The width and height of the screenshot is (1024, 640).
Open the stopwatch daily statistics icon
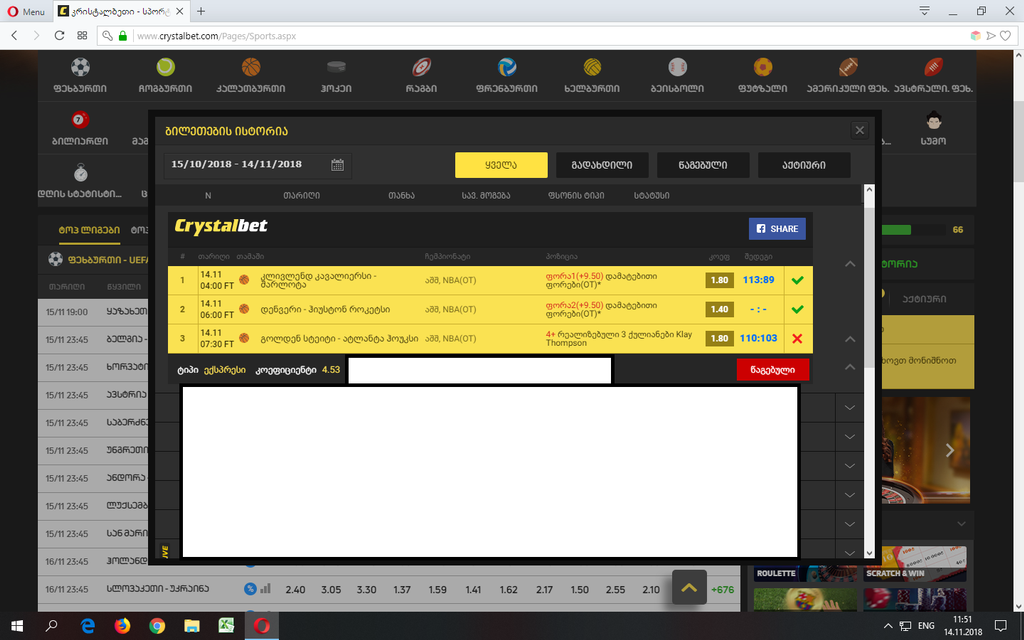pos(80,173)
